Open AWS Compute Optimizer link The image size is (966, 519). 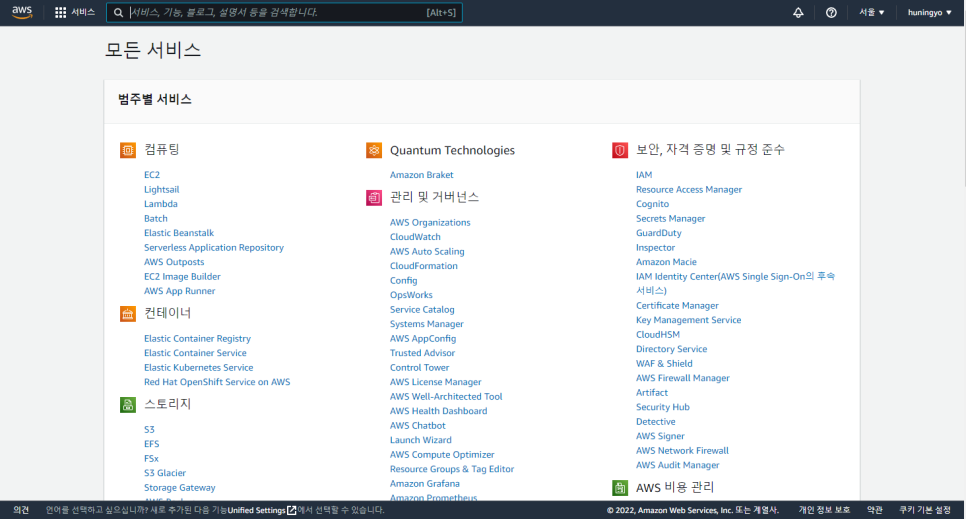point(442,455)
